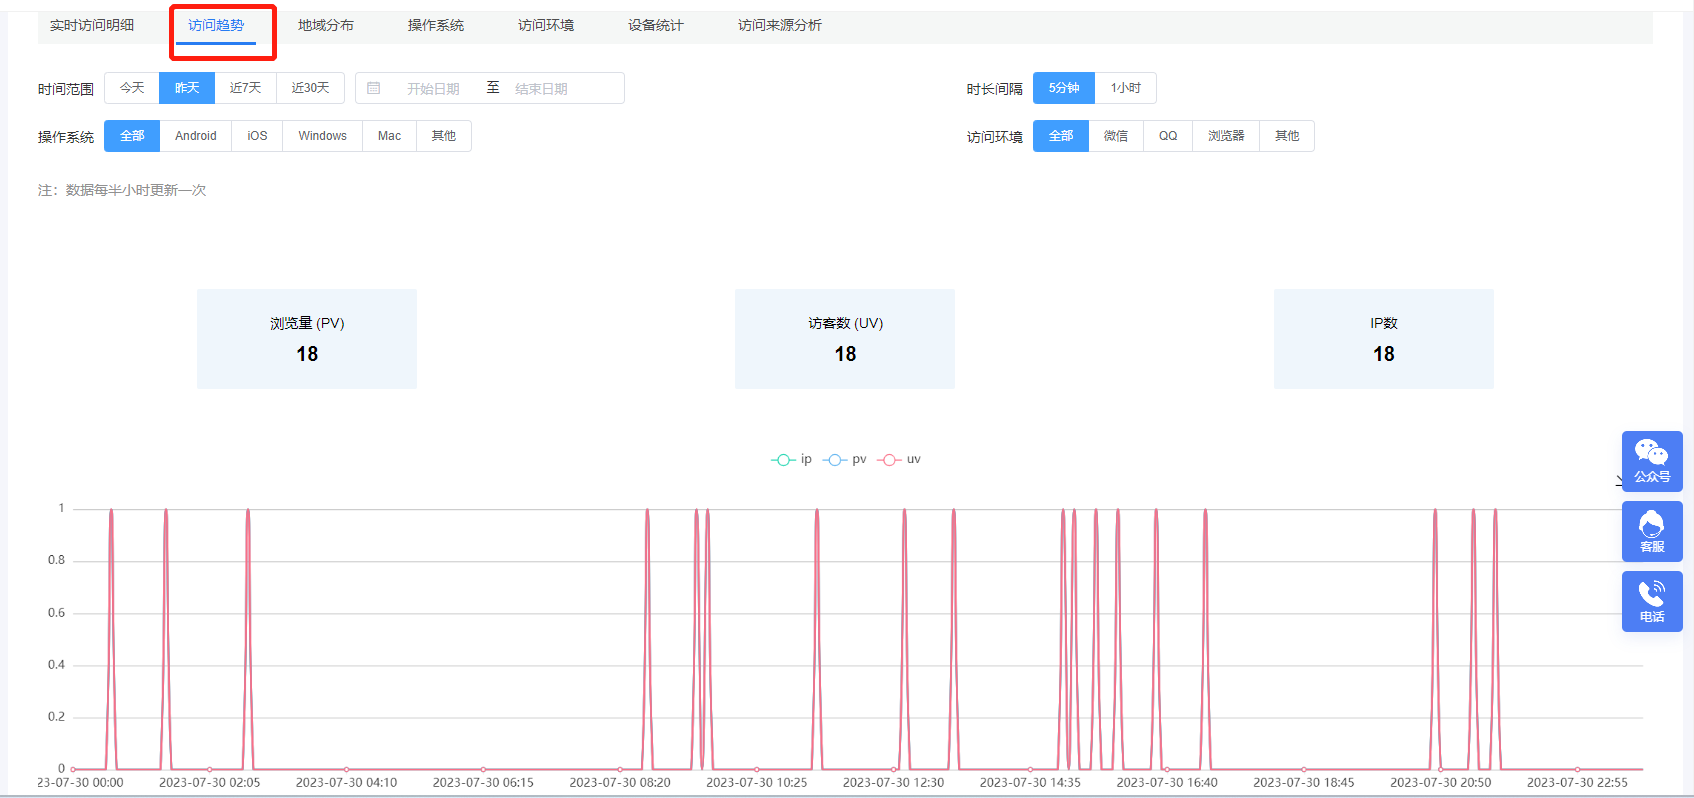Filter operating system by Android
The width and height of the screenshot is (1694, 798).
[x=195, y=136]
